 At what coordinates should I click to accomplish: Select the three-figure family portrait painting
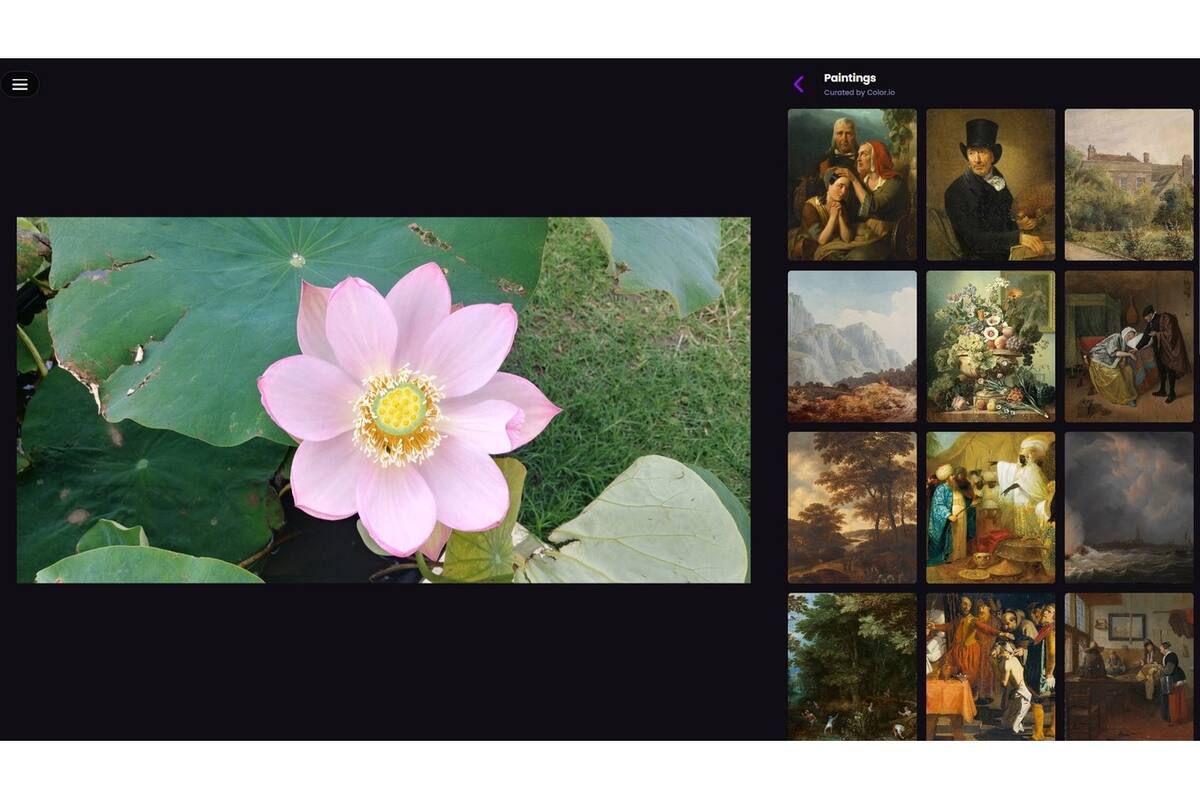pos(852,185)
